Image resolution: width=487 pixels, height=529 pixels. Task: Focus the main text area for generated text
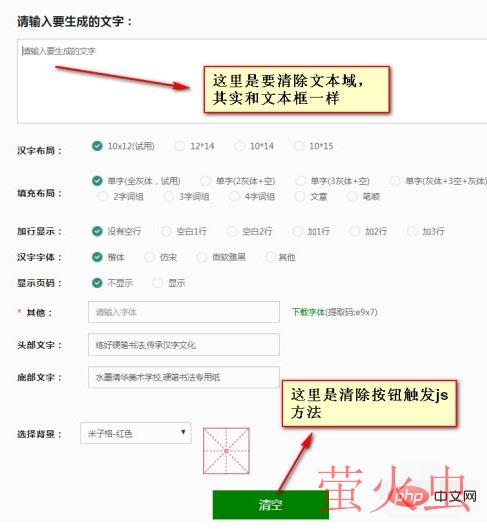[252, 81]
